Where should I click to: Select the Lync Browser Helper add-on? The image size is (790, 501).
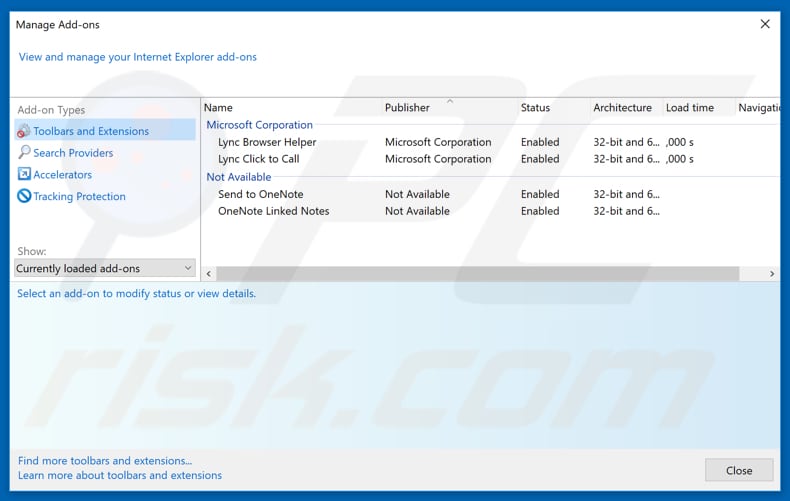(267, 142)
